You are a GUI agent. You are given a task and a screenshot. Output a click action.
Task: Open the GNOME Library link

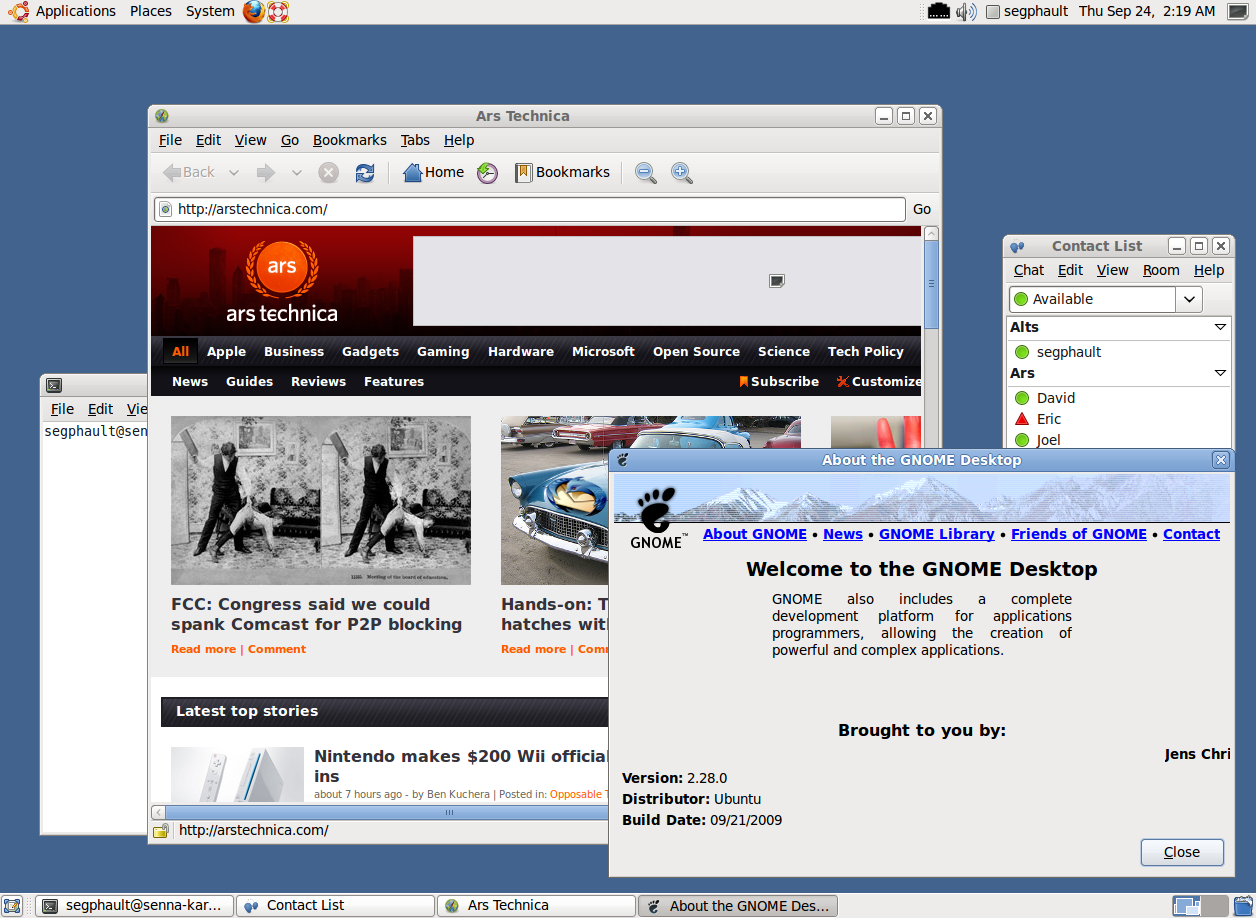coord(937,534)
